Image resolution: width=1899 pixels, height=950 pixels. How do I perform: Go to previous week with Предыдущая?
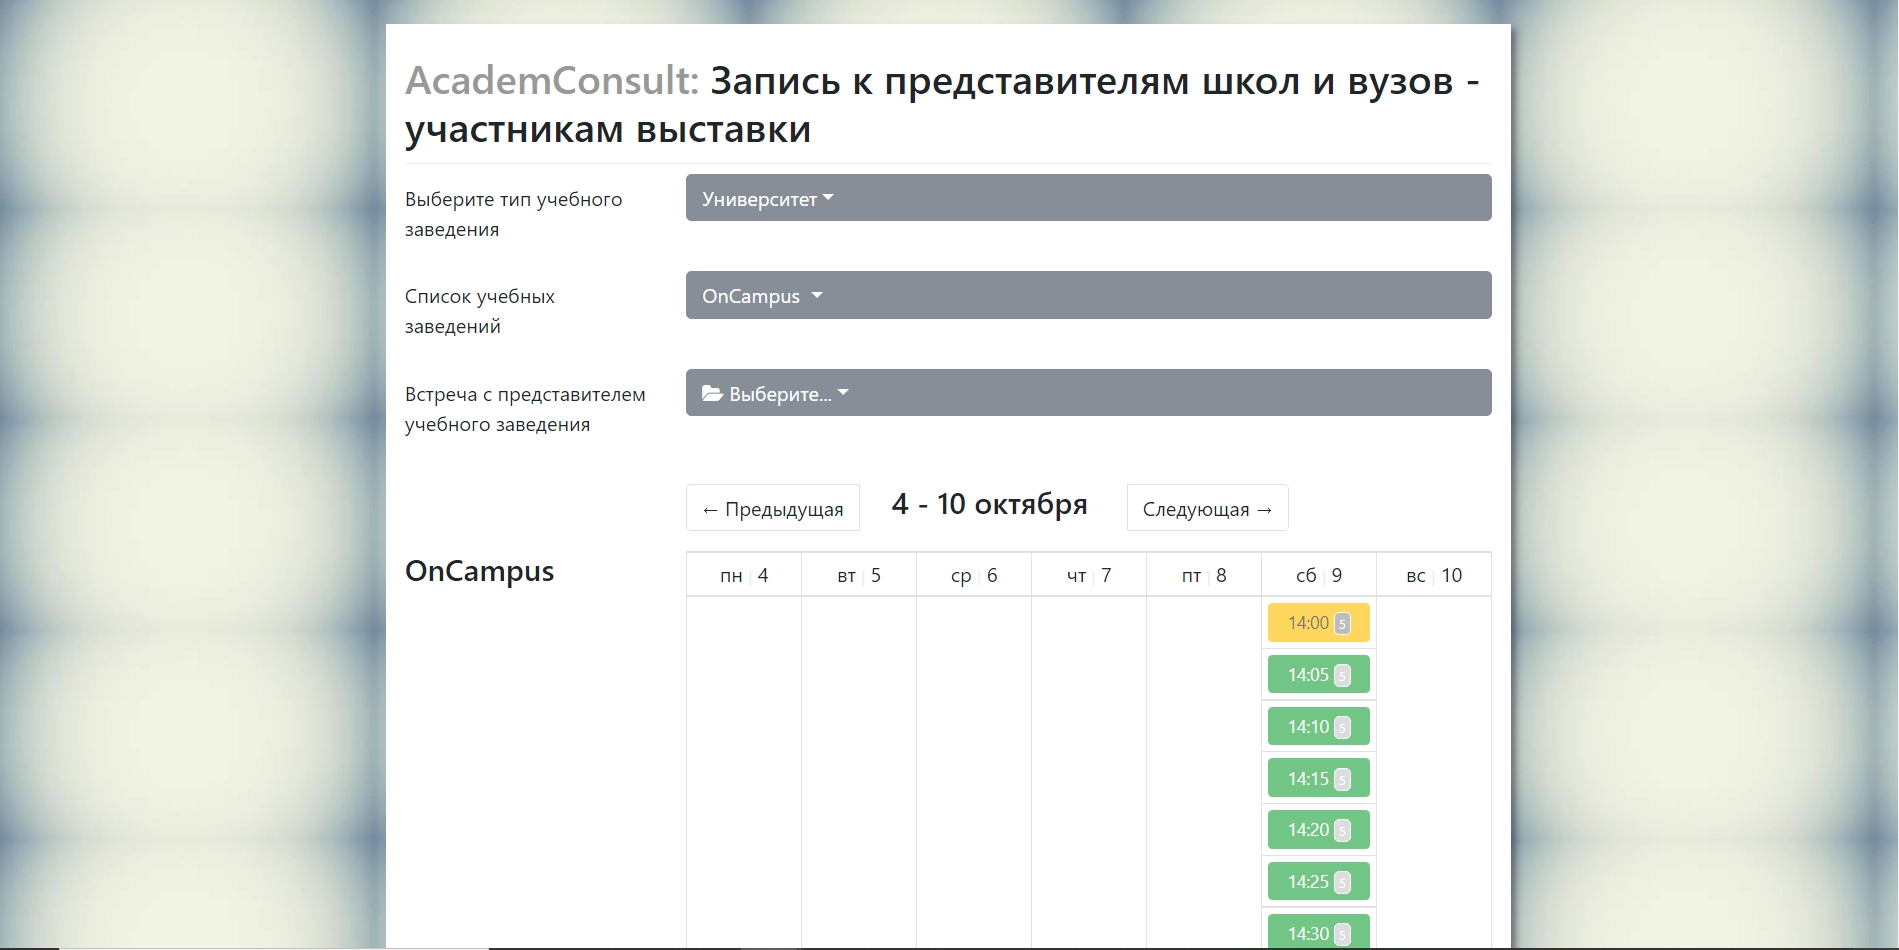pyautogui.click(x=772, y=508)
